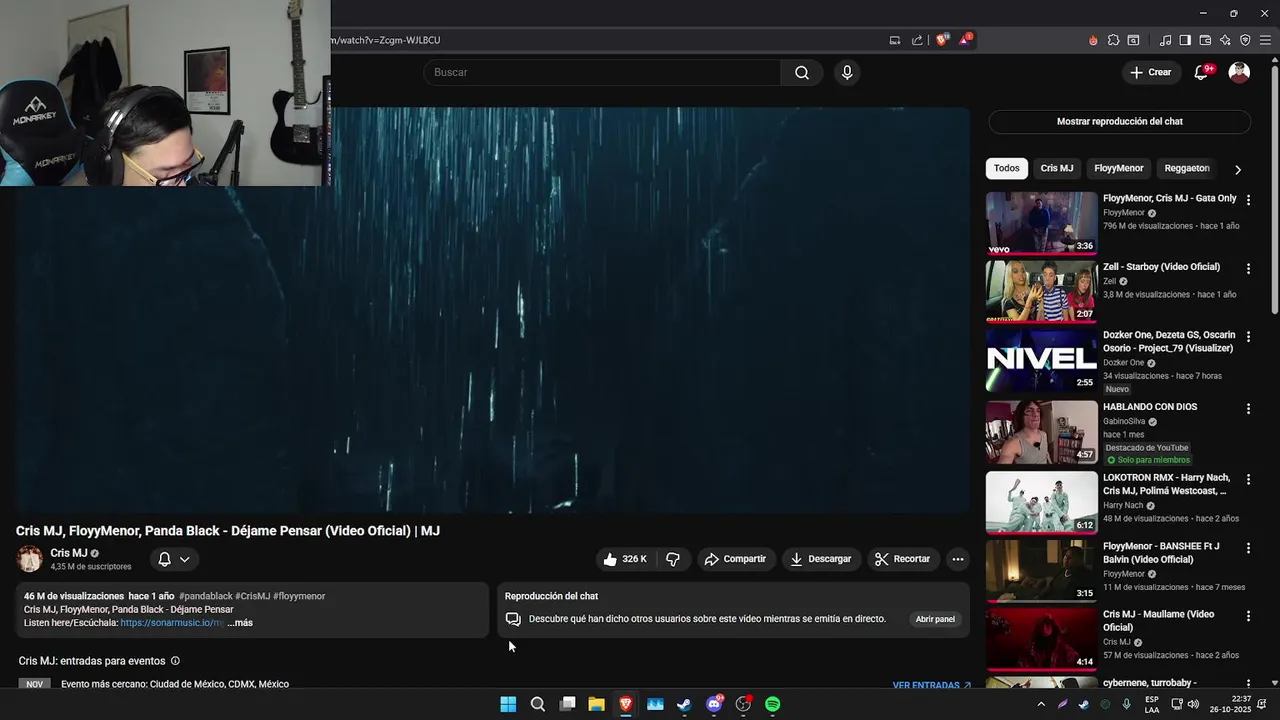Open the browser hamburger menu
The width and height of the screenshot is (1280, 720).
[x=1265, y=40]
